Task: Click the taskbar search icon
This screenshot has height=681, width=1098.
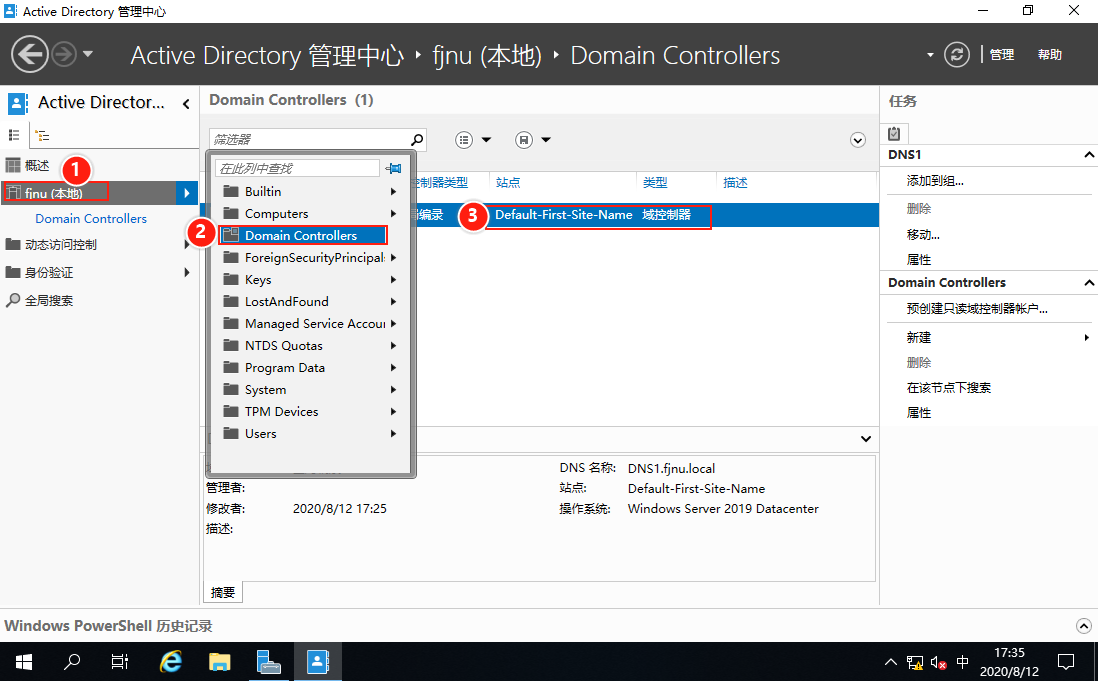Action: click(x=72, y=661)
